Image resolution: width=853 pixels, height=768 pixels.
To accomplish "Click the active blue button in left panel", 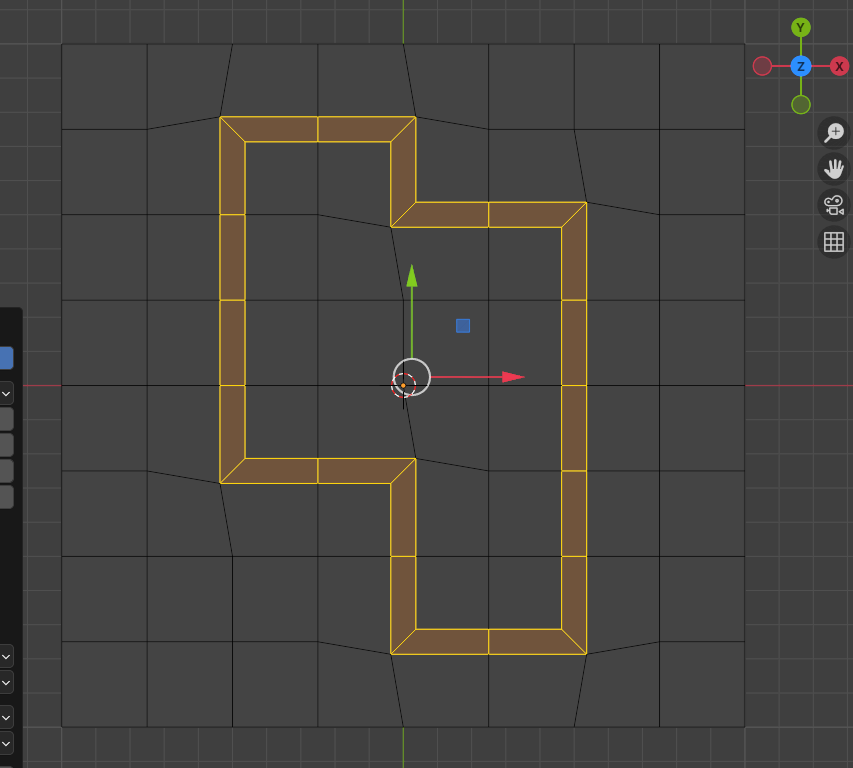I will [x=5, y=358].
